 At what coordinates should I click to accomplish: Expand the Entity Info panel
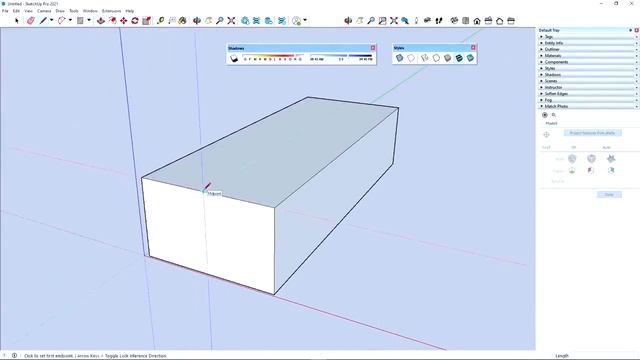(x=588, y=43)
